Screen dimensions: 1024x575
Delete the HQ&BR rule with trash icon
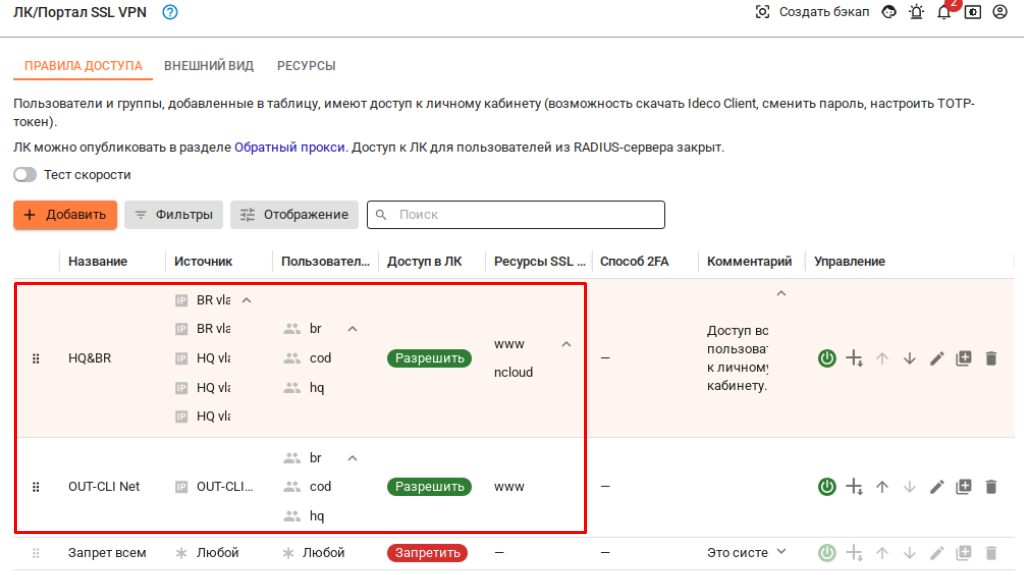click(x=991, y=358)
